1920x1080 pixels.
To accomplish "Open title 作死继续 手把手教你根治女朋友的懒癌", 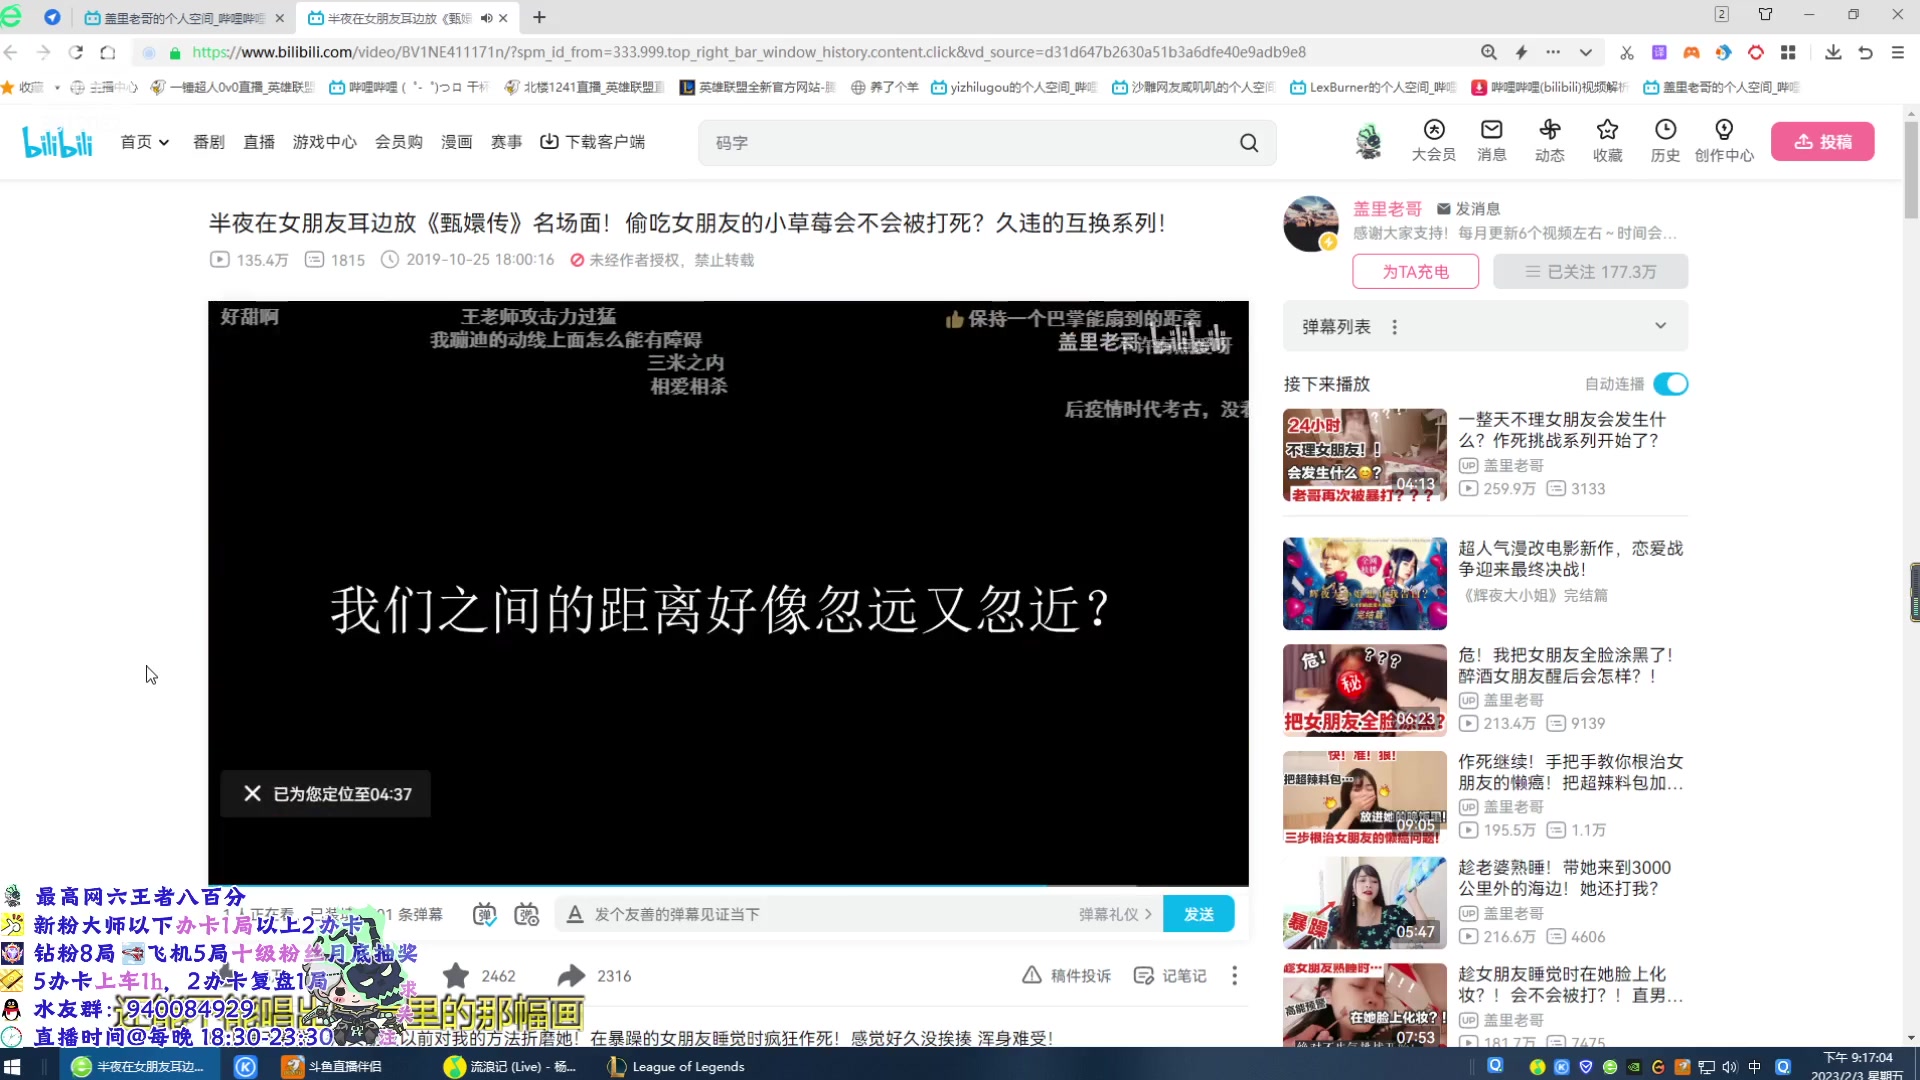I will [x=1570, y=772].
